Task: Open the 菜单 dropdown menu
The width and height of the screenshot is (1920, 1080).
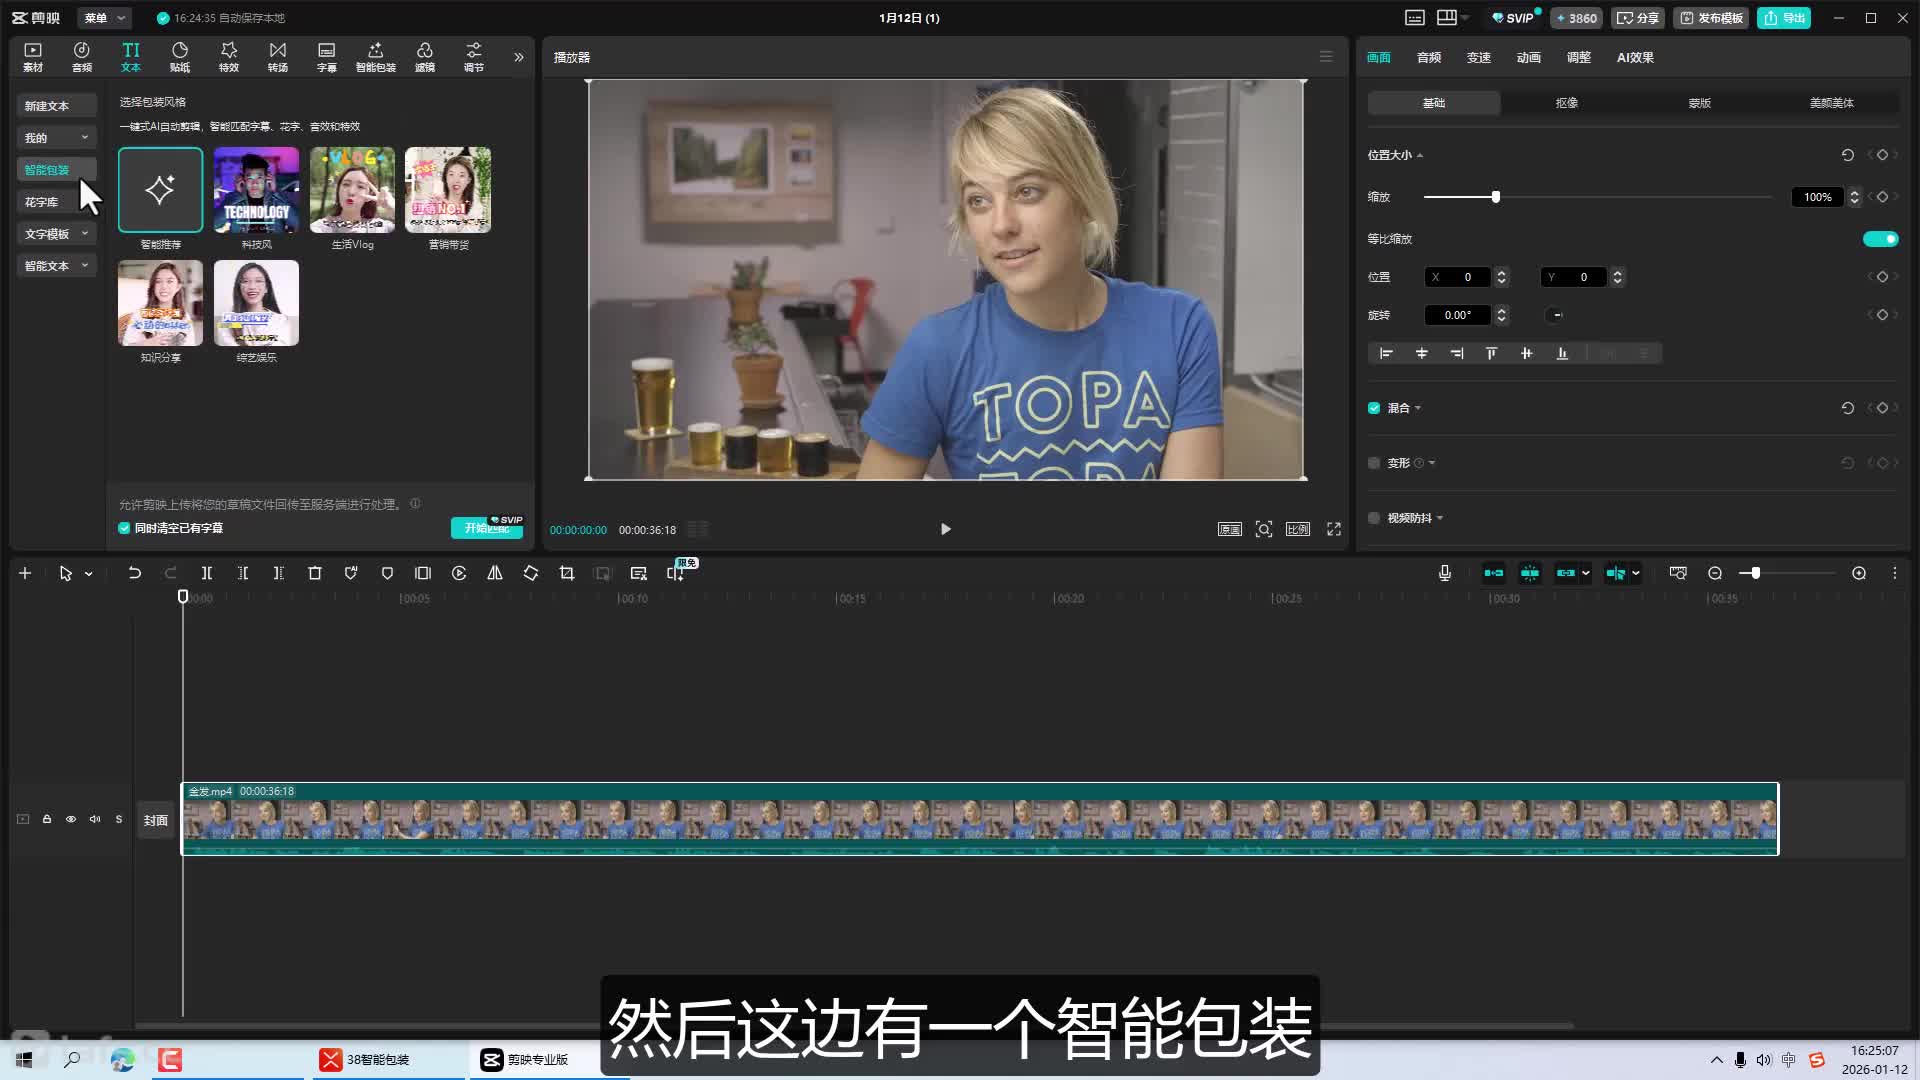Action: pos(104,18)
